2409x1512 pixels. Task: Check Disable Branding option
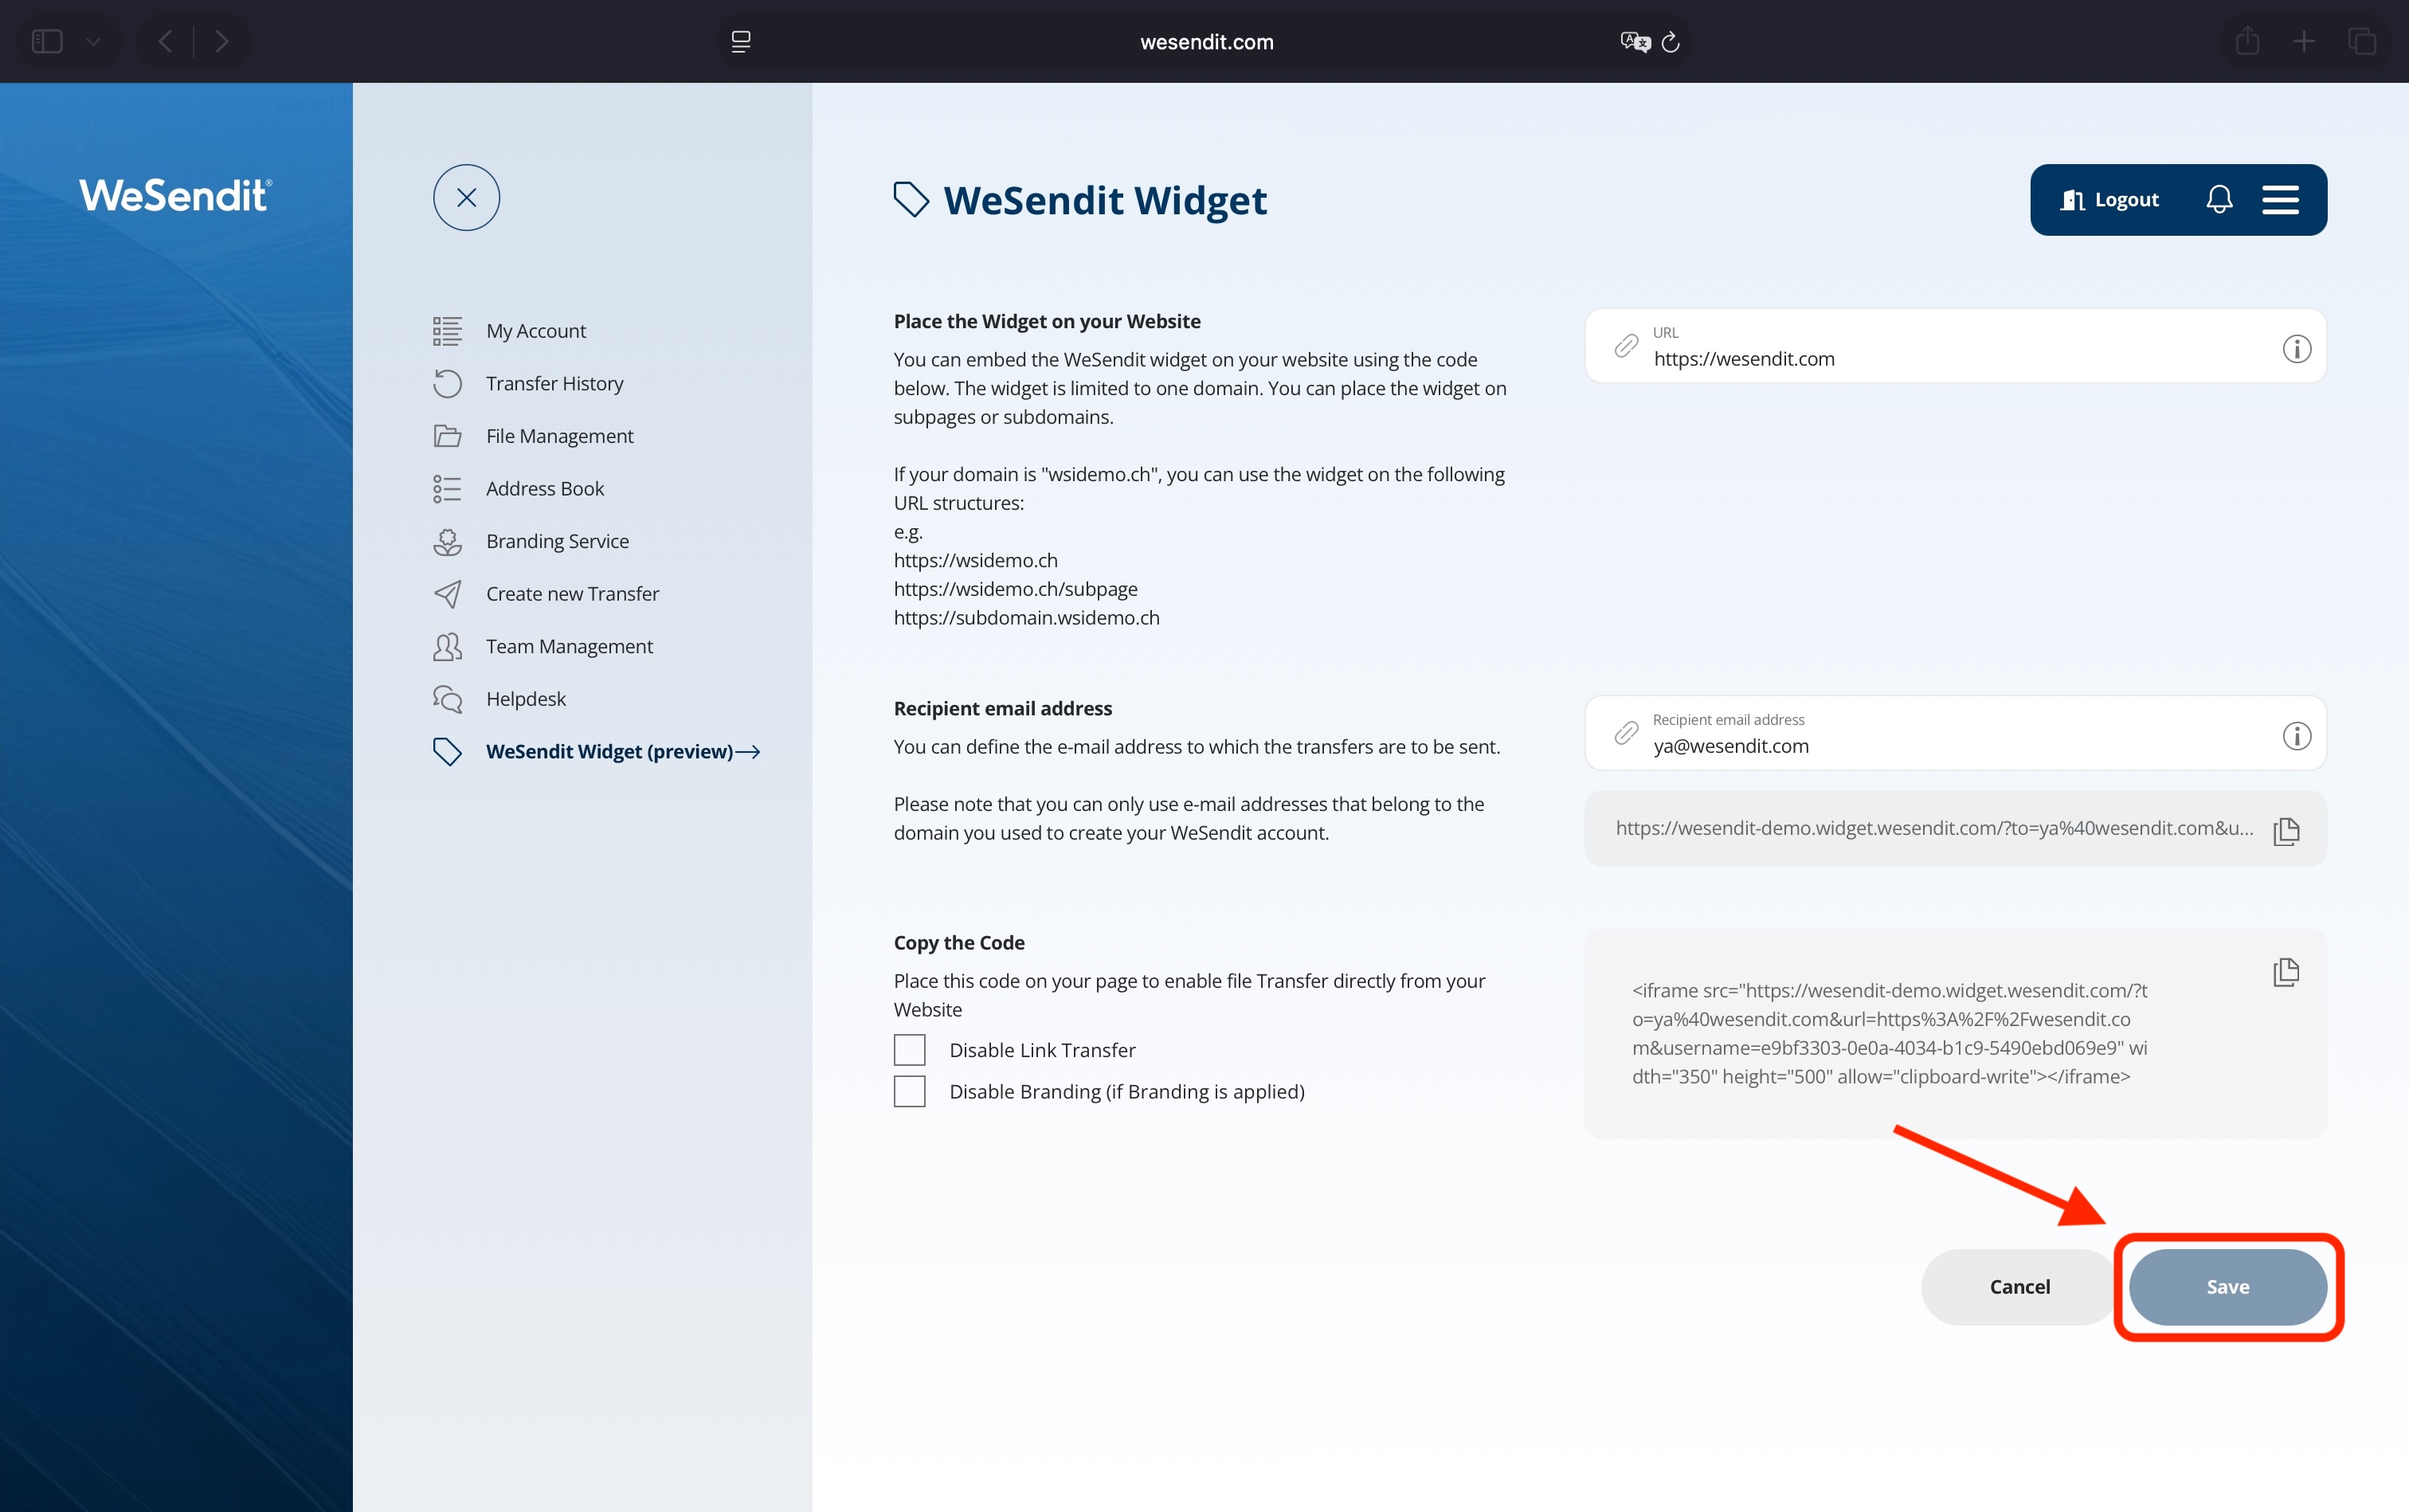(909, 1092)
